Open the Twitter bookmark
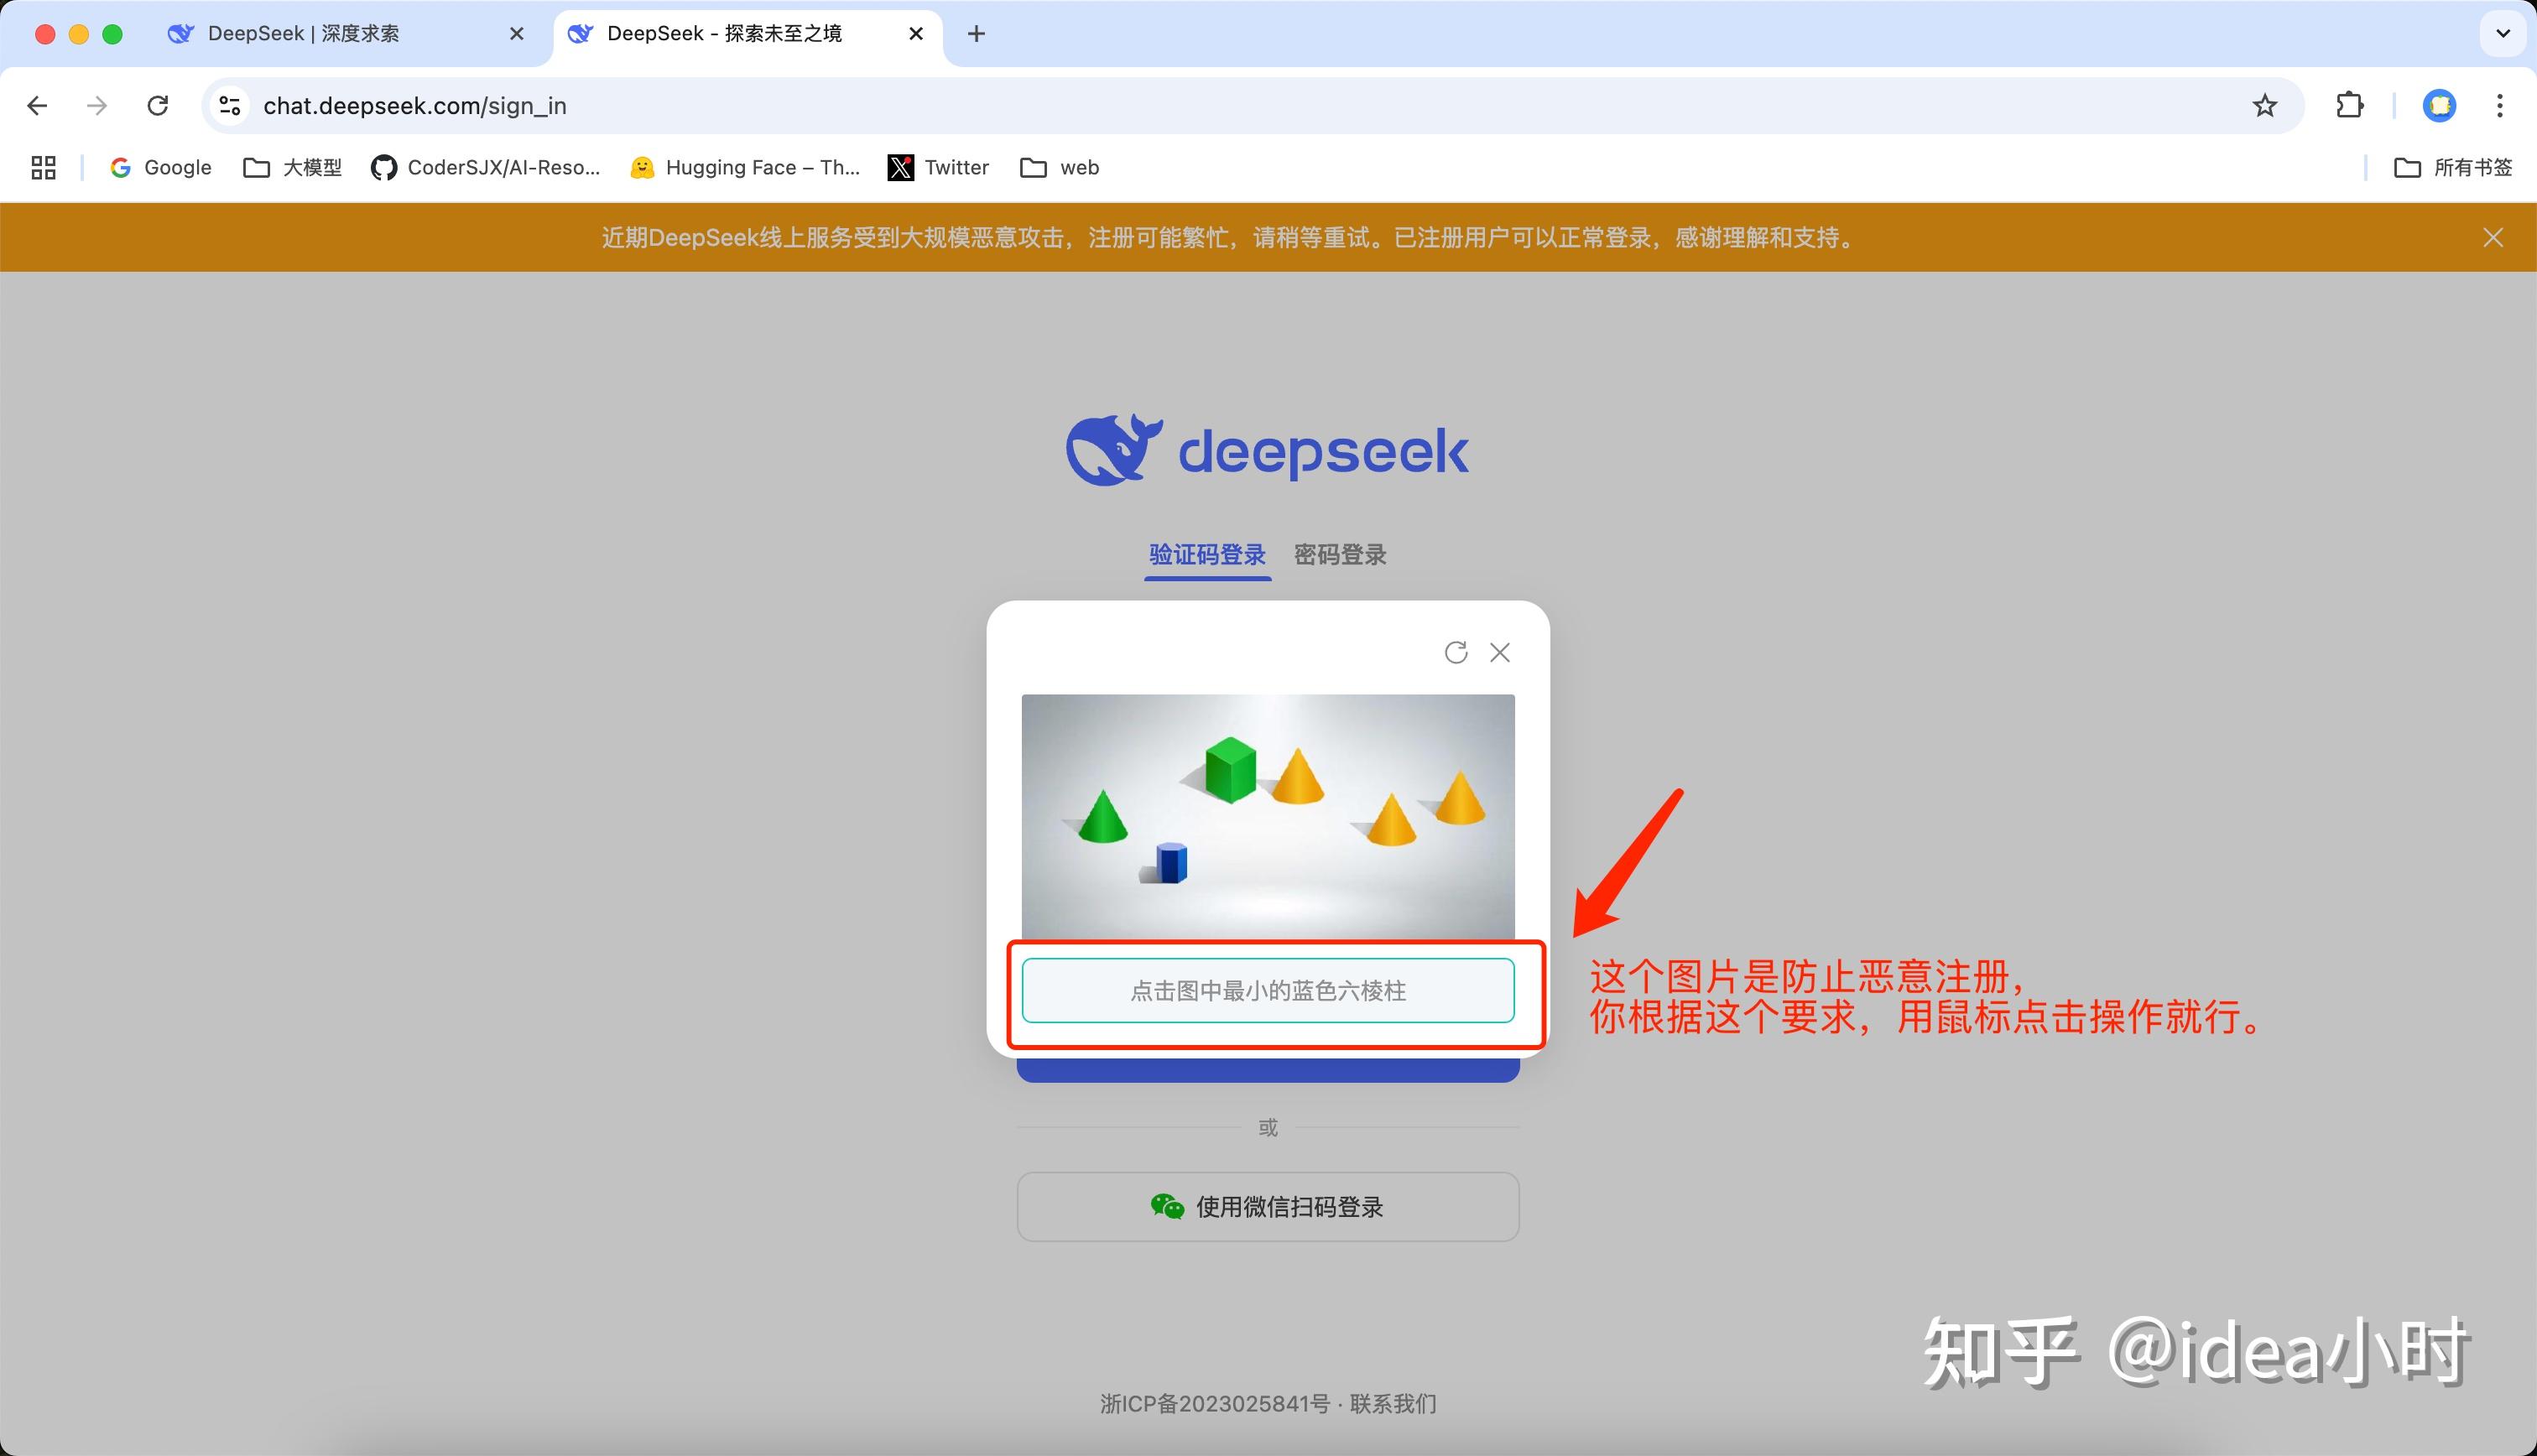Viewport: 2537px width, 1456px height. [x=938, y=167]
